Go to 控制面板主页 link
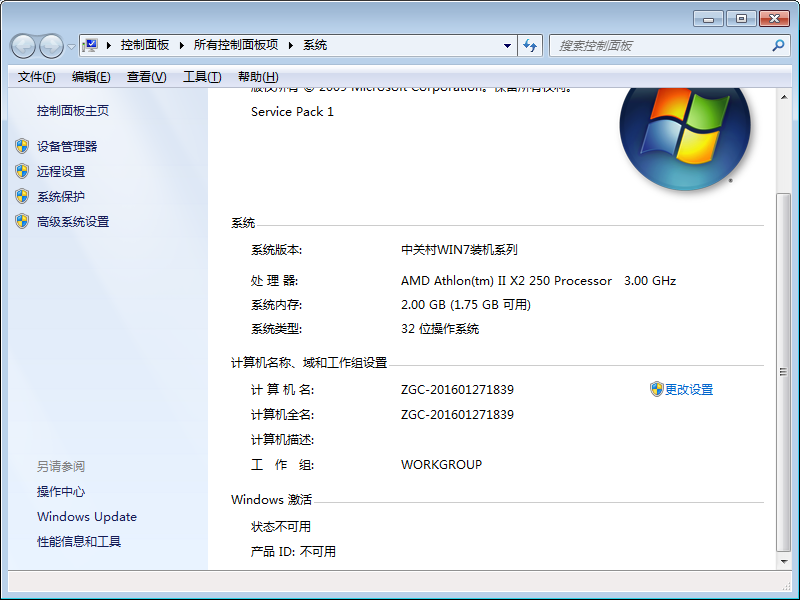800x600 pixels. [73, 111]
